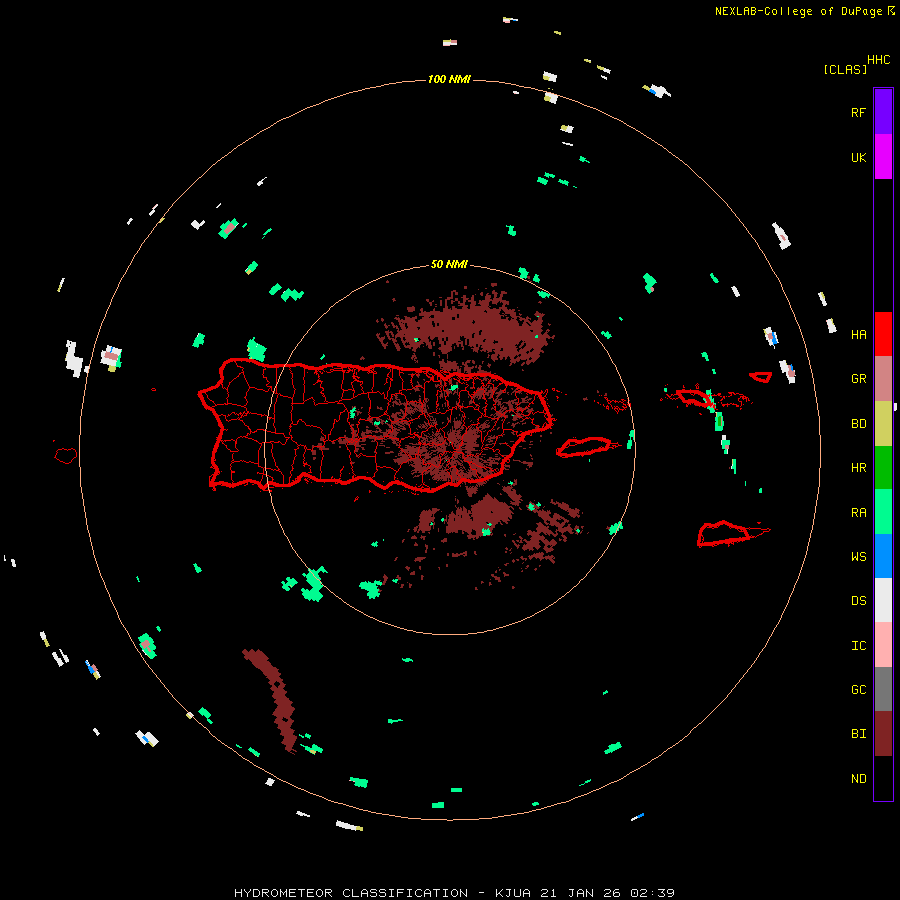Click the RA light green legend swatch
The height and width of the screenshot is (900, 900).
click(x=883, y=512)
